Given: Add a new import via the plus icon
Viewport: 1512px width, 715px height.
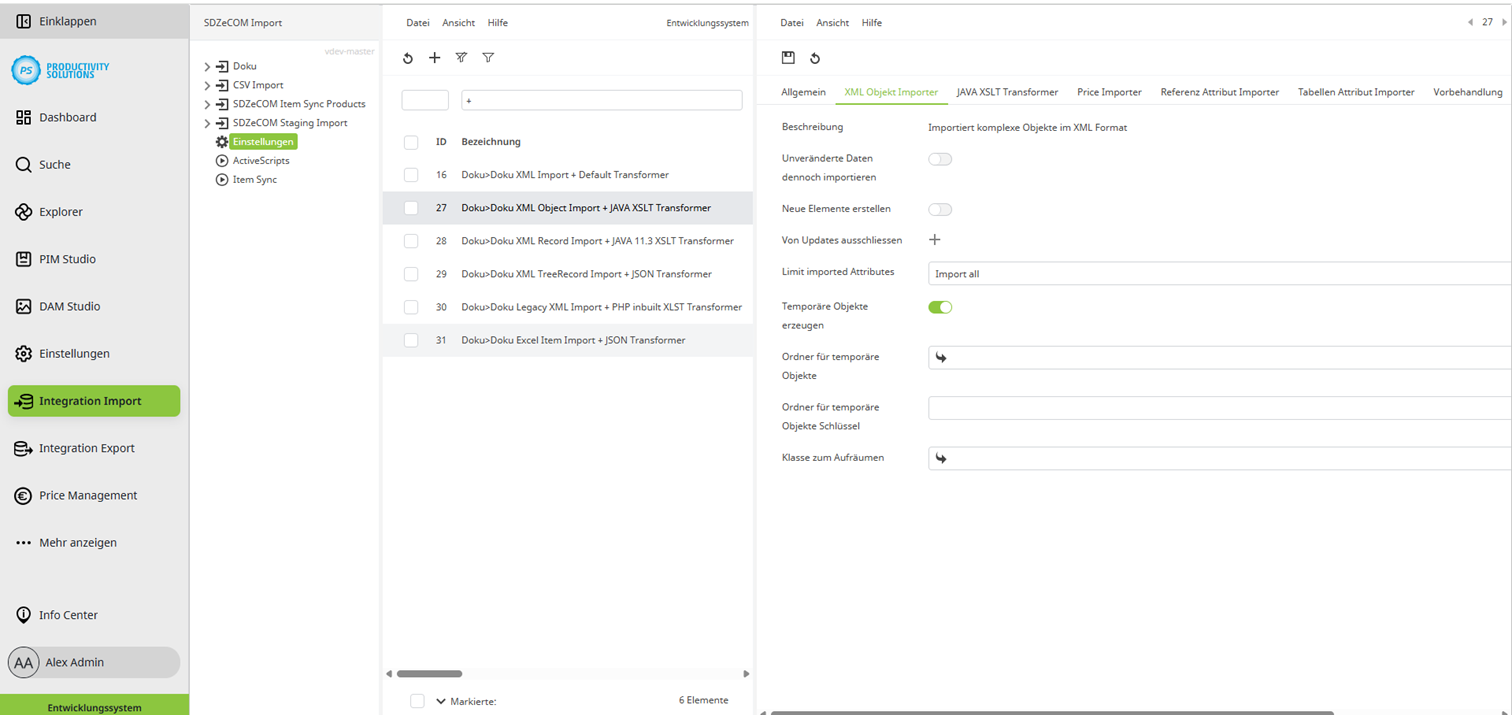Looking at the screenshot, I should click(x=434, y=58).
